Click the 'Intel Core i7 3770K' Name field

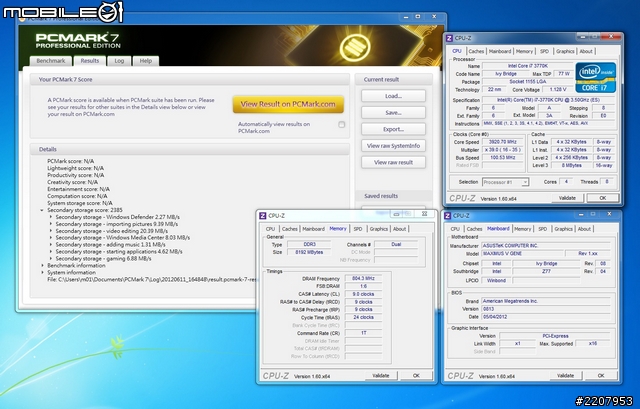tap(528, 66)
